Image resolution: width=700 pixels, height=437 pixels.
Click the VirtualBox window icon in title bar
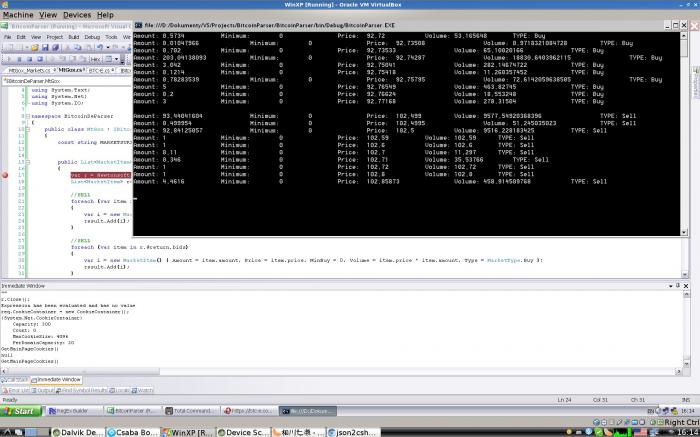pyautogui.click(x=4, y=4)
